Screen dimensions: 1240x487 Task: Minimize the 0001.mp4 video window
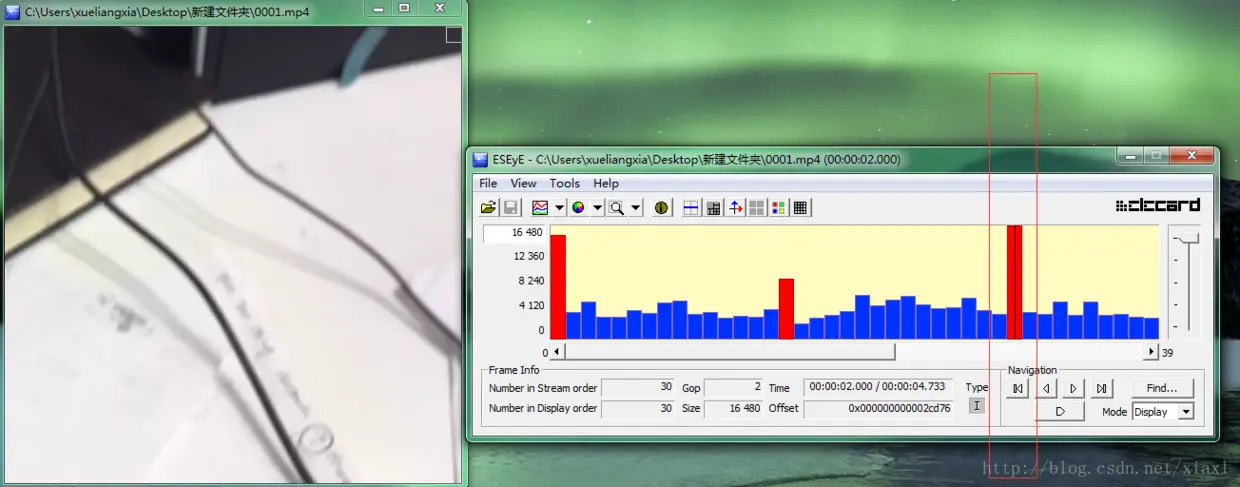coord(377,8)
